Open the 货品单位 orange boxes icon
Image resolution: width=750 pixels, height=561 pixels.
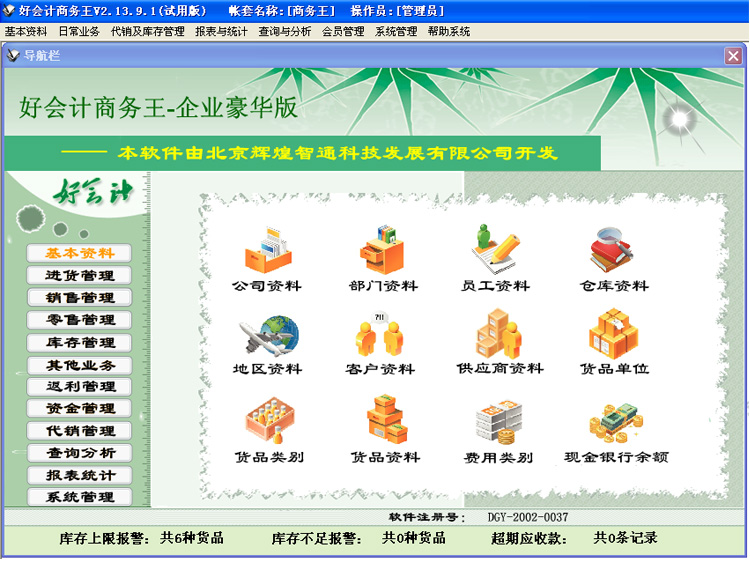pyautogui.click(x=613, y=334)
